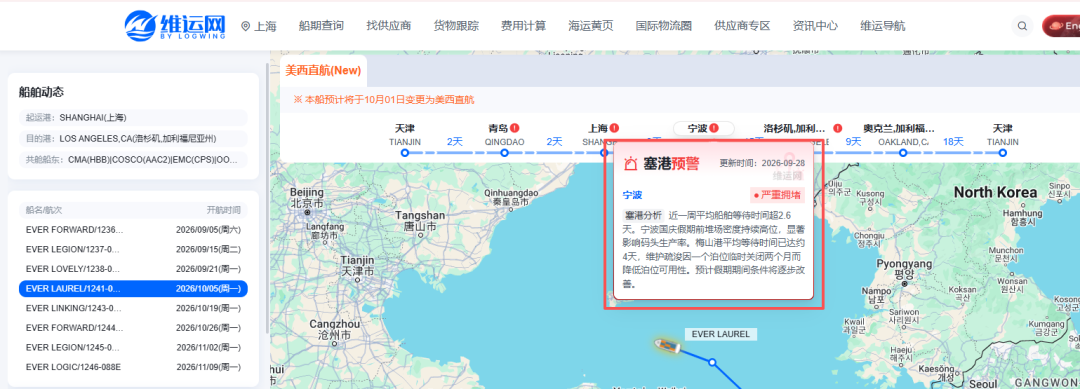Click the 目的港 LOS ANGELES field

[x=133, y=138]
